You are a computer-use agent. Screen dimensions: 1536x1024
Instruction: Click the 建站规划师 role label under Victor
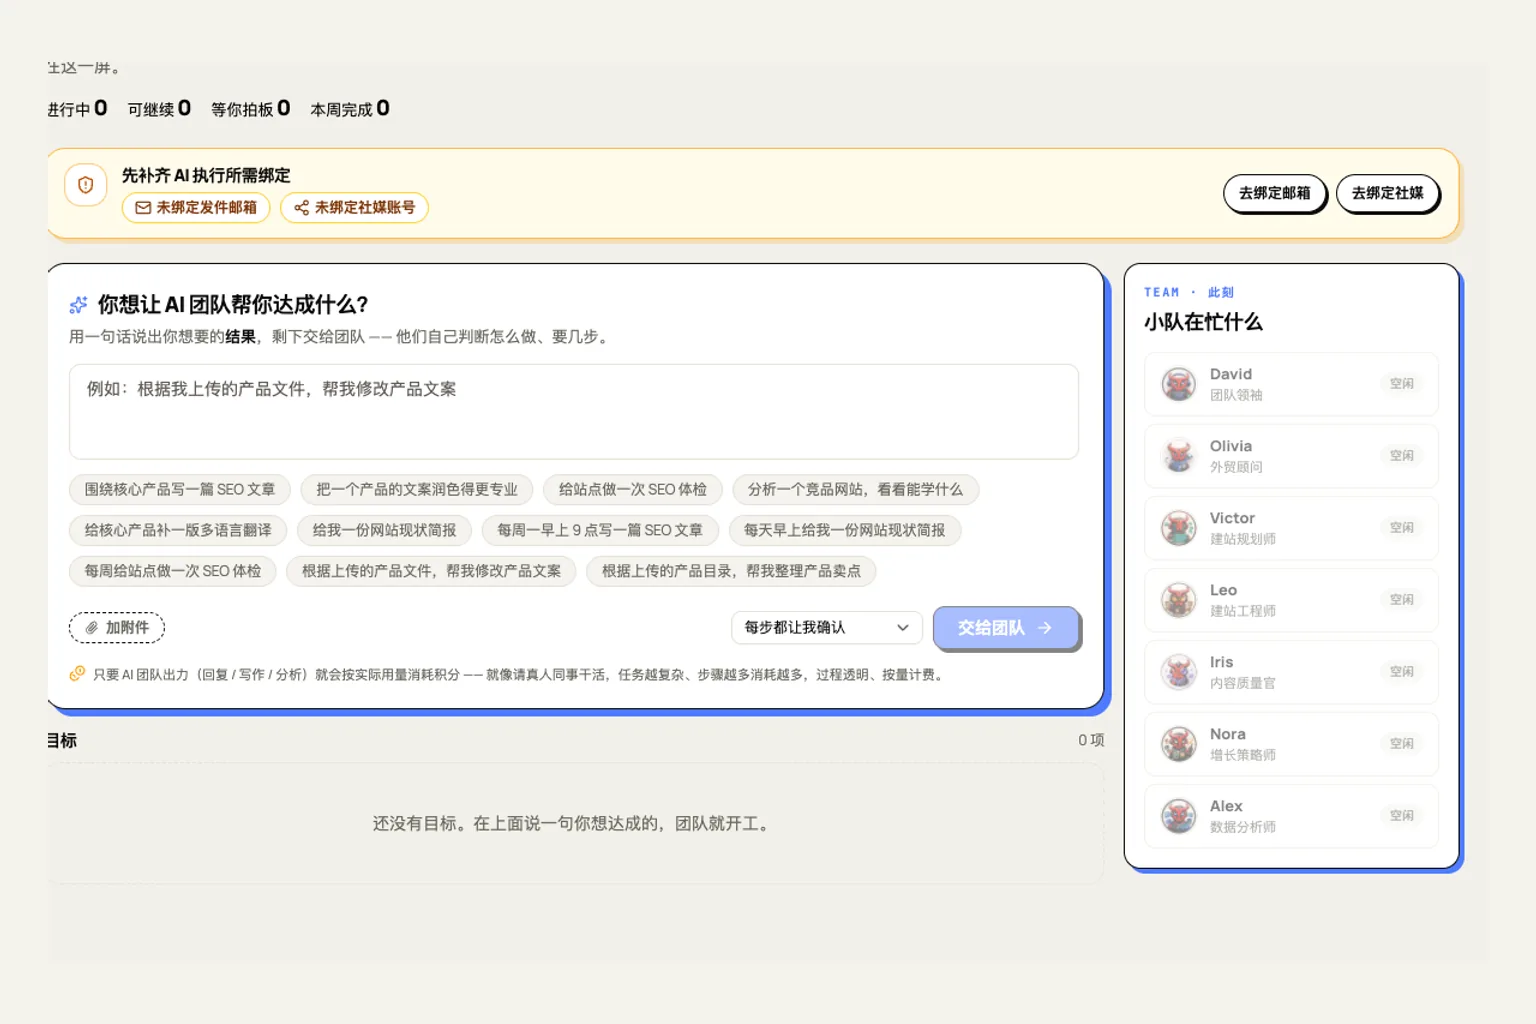[x=1243, y=539]
